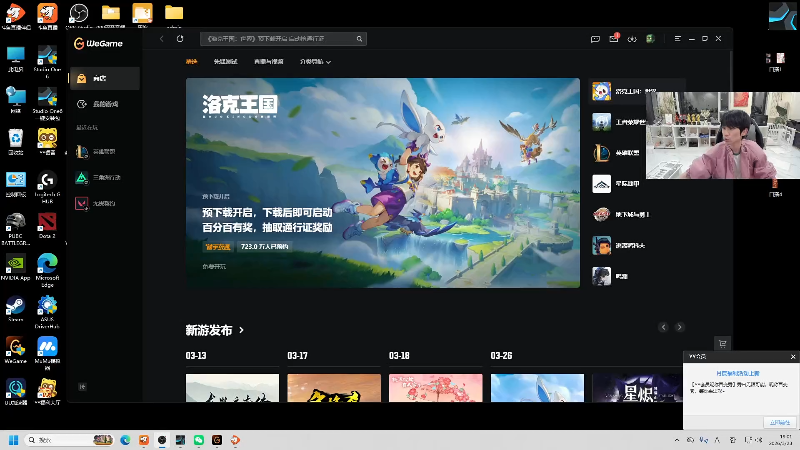Collapse the left sidebar using the bottom toggle
Screen dimensions: 800x450
pos(82,387)
